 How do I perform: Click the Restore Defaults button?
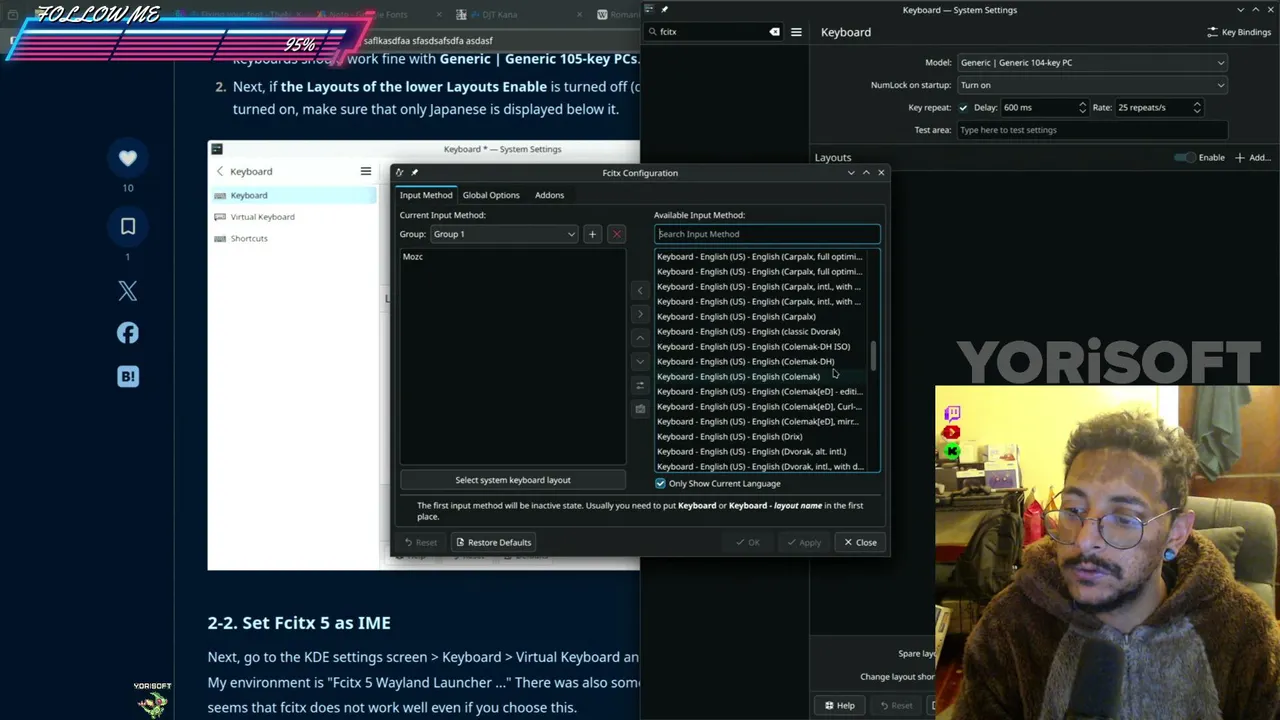493,543
